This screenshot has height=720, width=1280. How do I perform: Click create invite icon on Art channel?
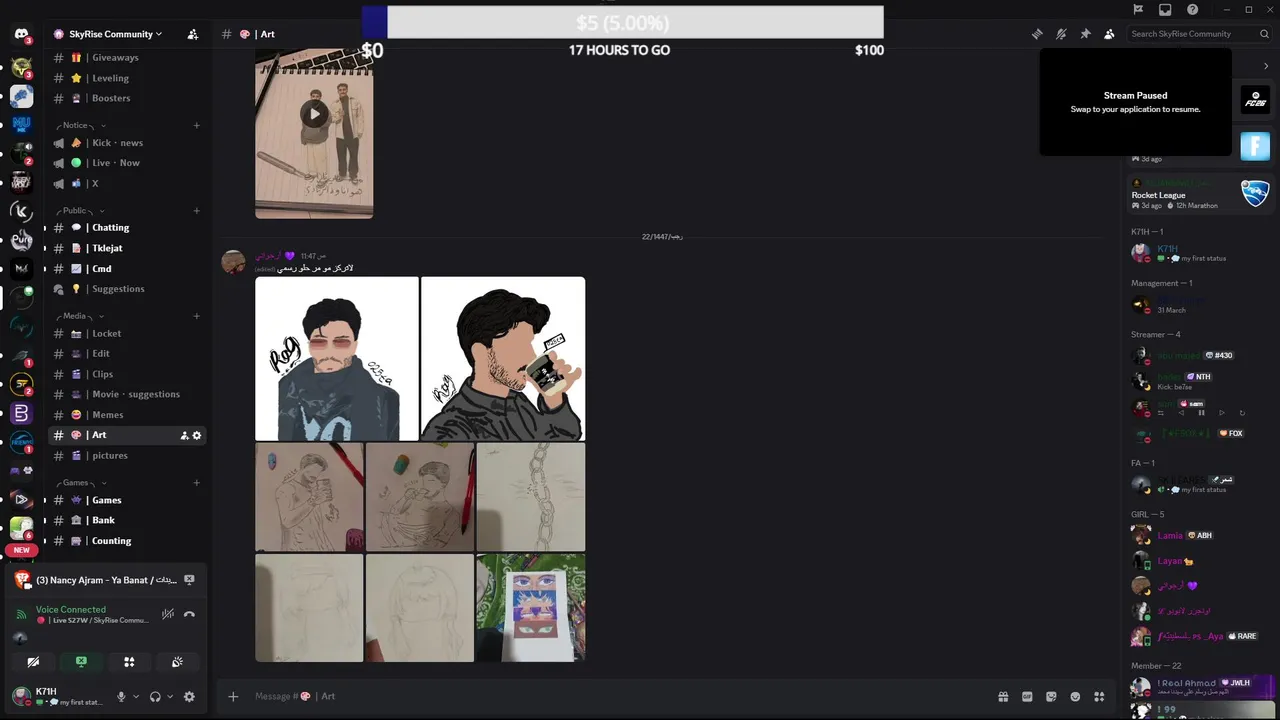pyautogui.click(x=184, y=435)
